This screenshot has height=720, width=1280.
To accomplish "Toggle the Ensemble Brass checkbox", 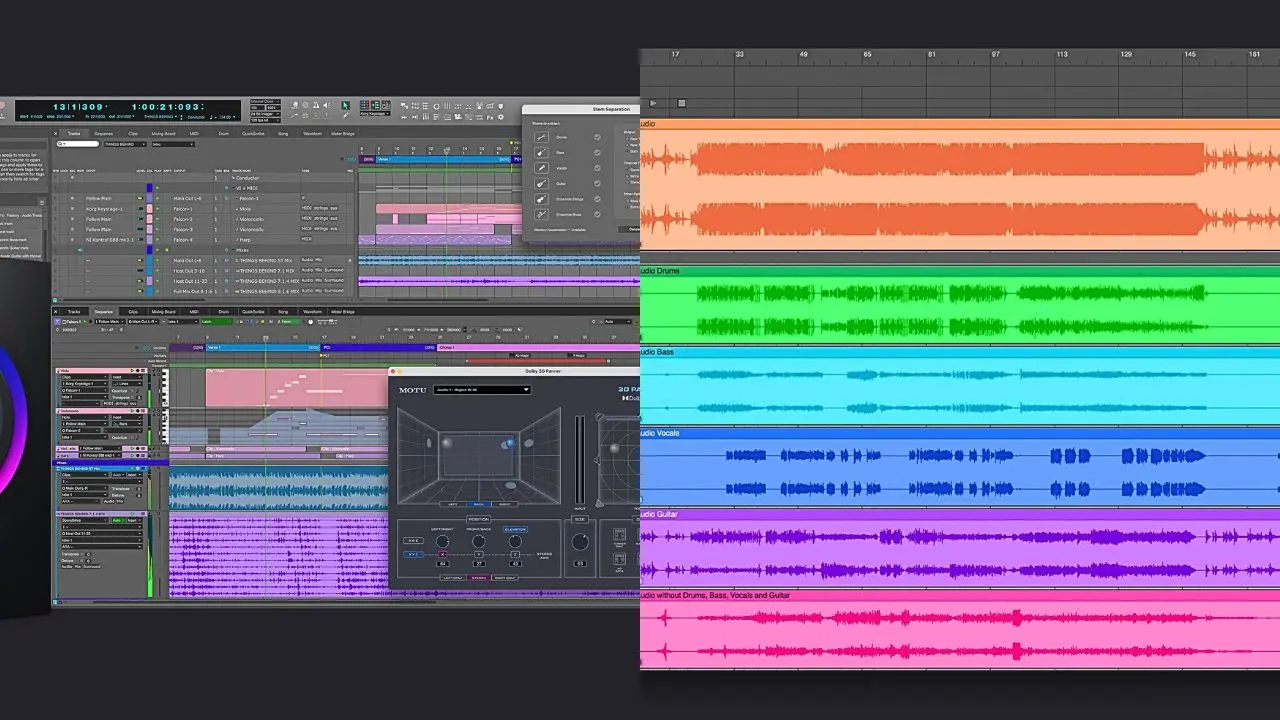I will [x=597, y=214].
